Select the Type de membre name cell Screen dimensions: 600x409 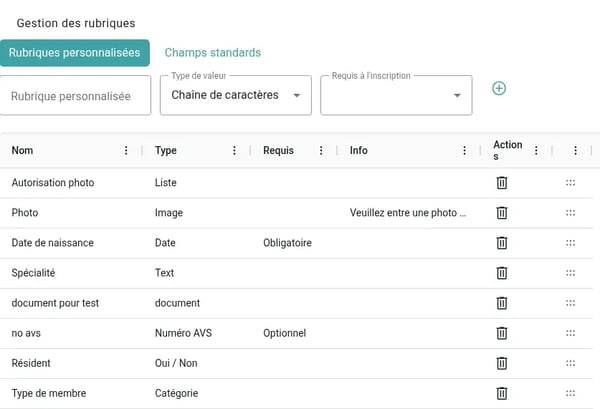[49, 393]
